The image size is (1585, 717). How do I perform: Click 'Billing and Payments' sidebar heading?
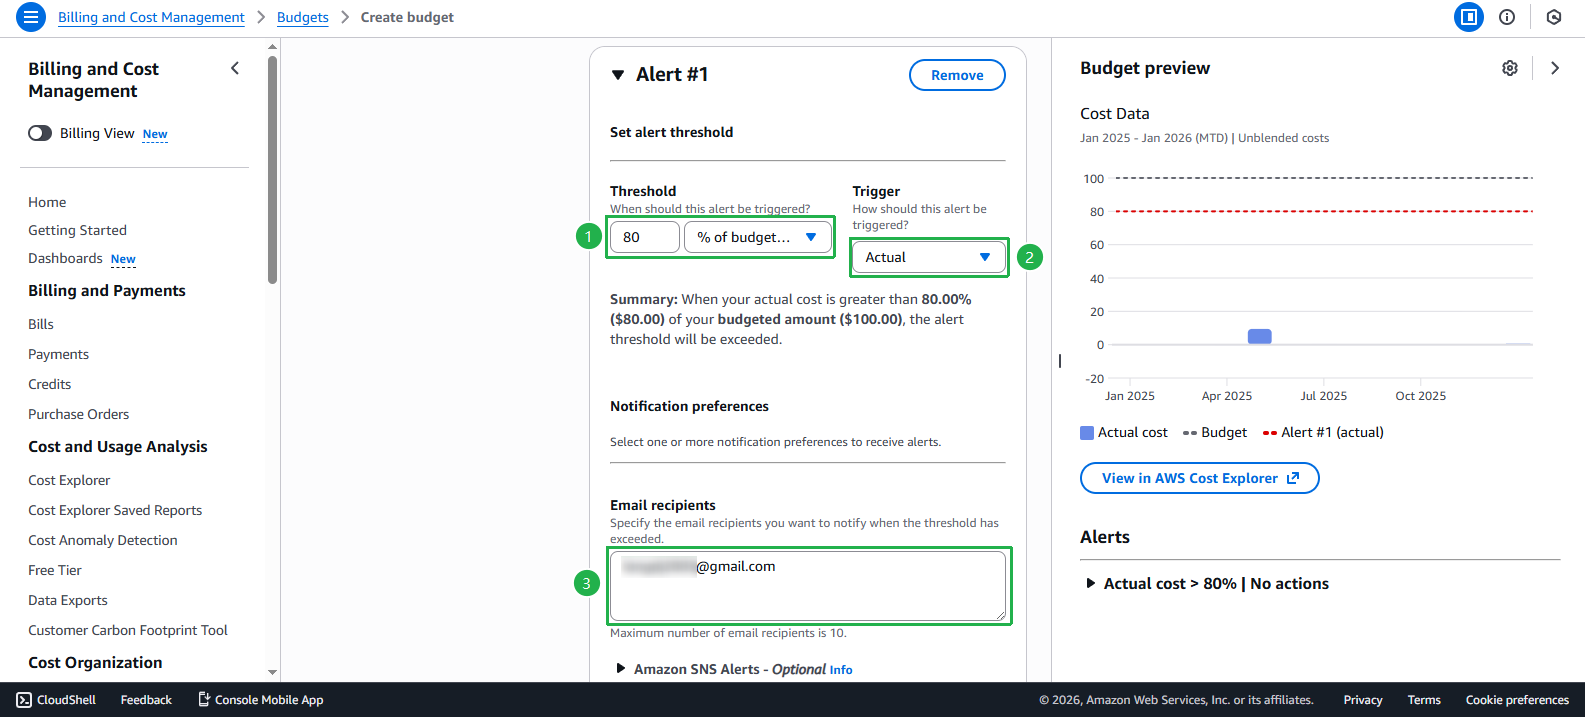pos(107,291)
